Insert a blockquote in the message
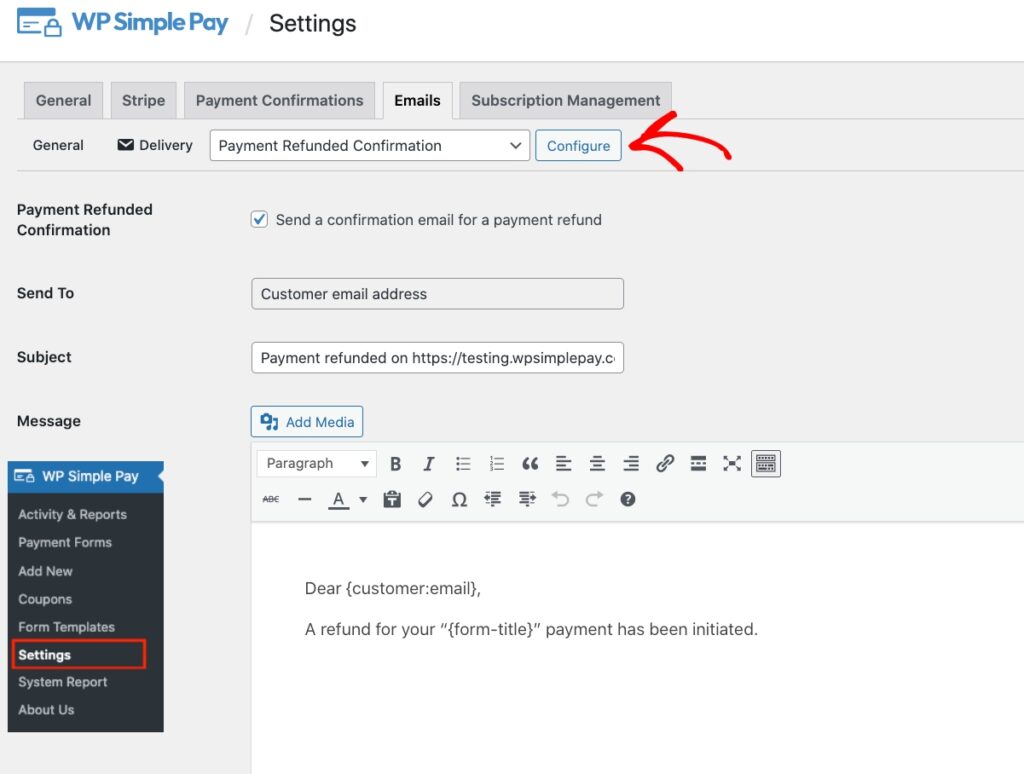The height and width of the screenshot is (774, 1024). coord(530,464)
